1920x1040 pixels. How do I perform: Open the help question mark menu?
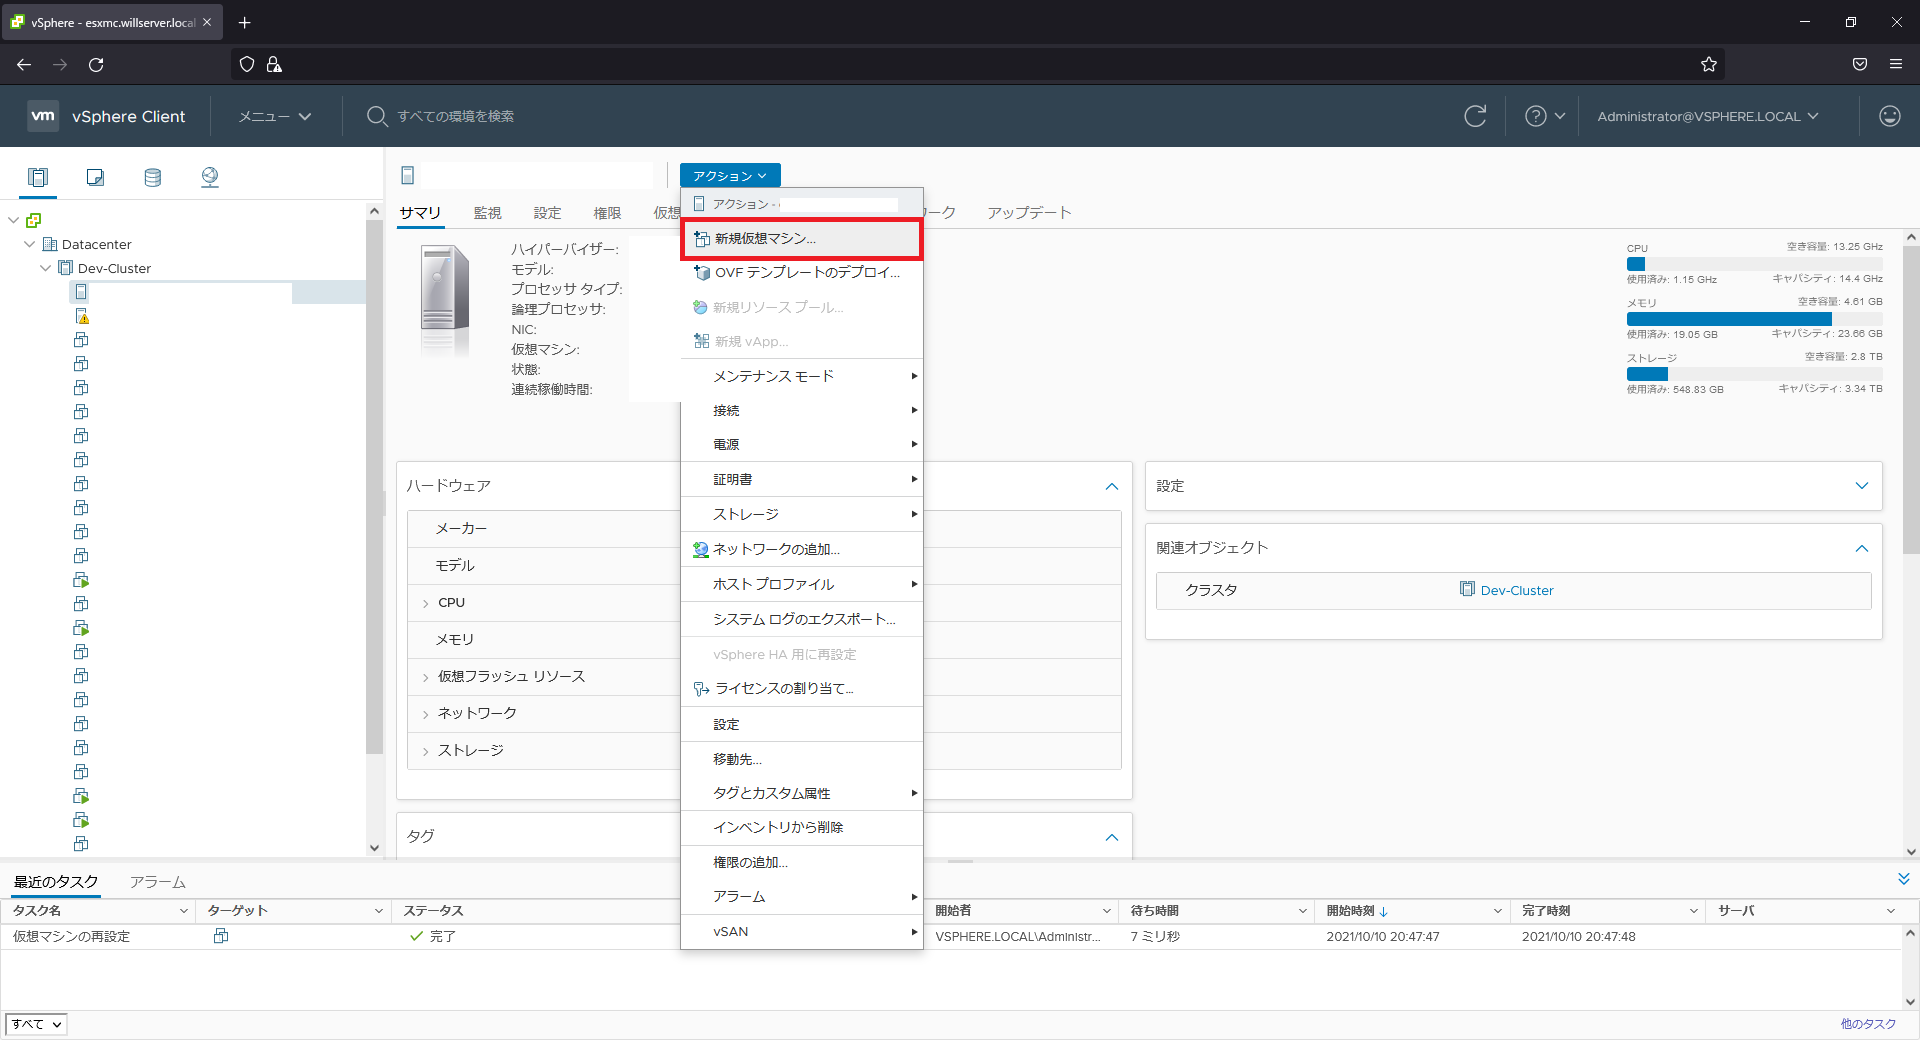[1544, 116]
